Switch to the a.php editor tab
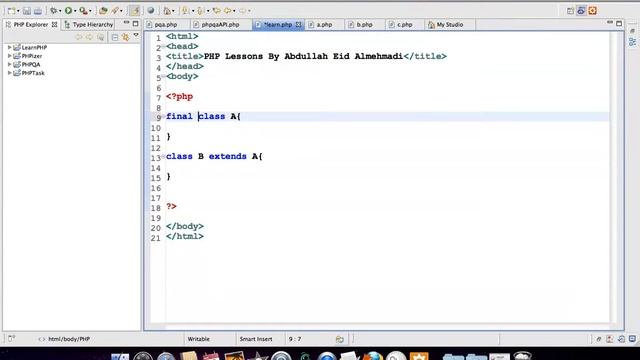 (x=324, y=24)
